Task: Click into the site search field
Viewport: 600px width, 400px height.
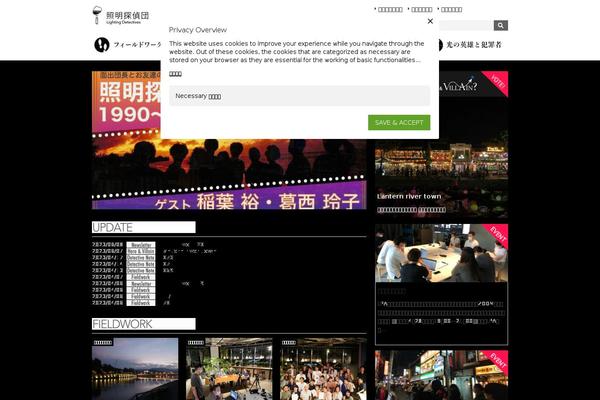Action: pyautogui.click(x=466, y=25)
